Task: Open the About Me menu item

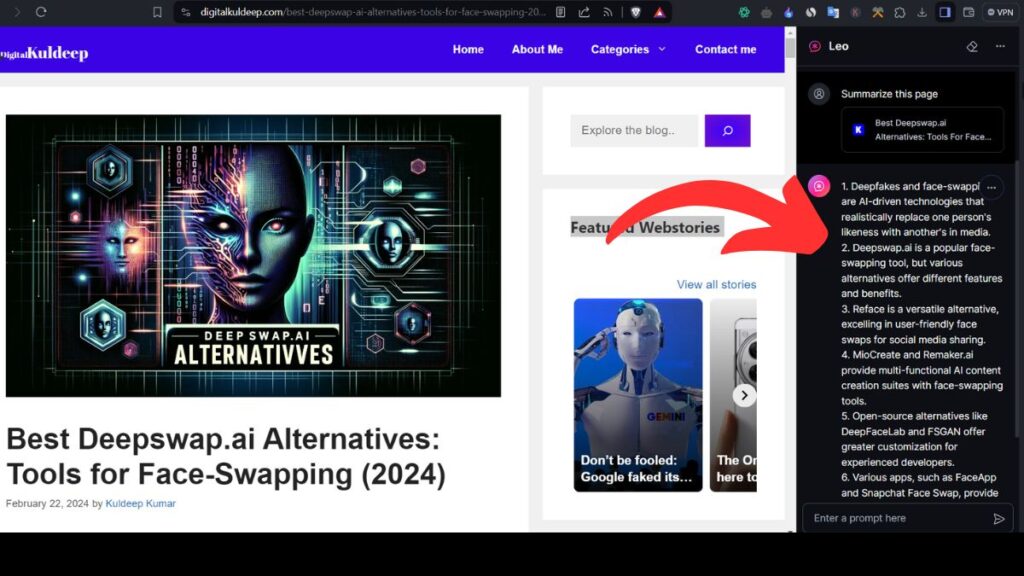Action: 537,49
